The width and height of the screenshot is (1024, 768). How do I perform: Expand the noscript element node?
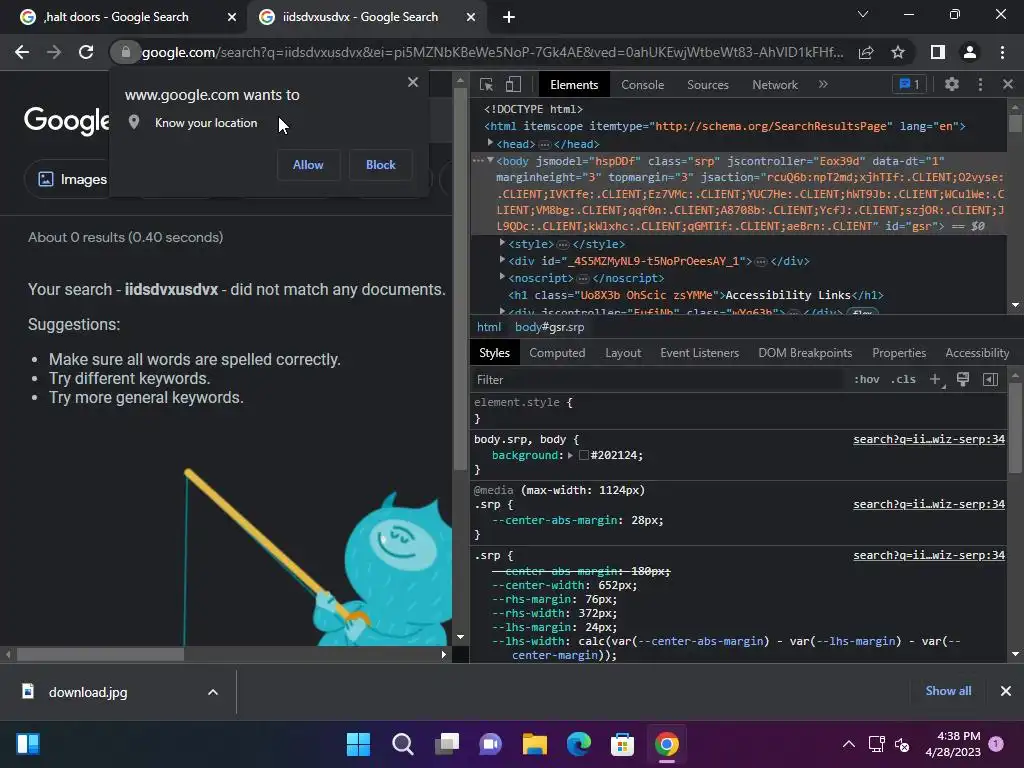(x=502, y=277)
